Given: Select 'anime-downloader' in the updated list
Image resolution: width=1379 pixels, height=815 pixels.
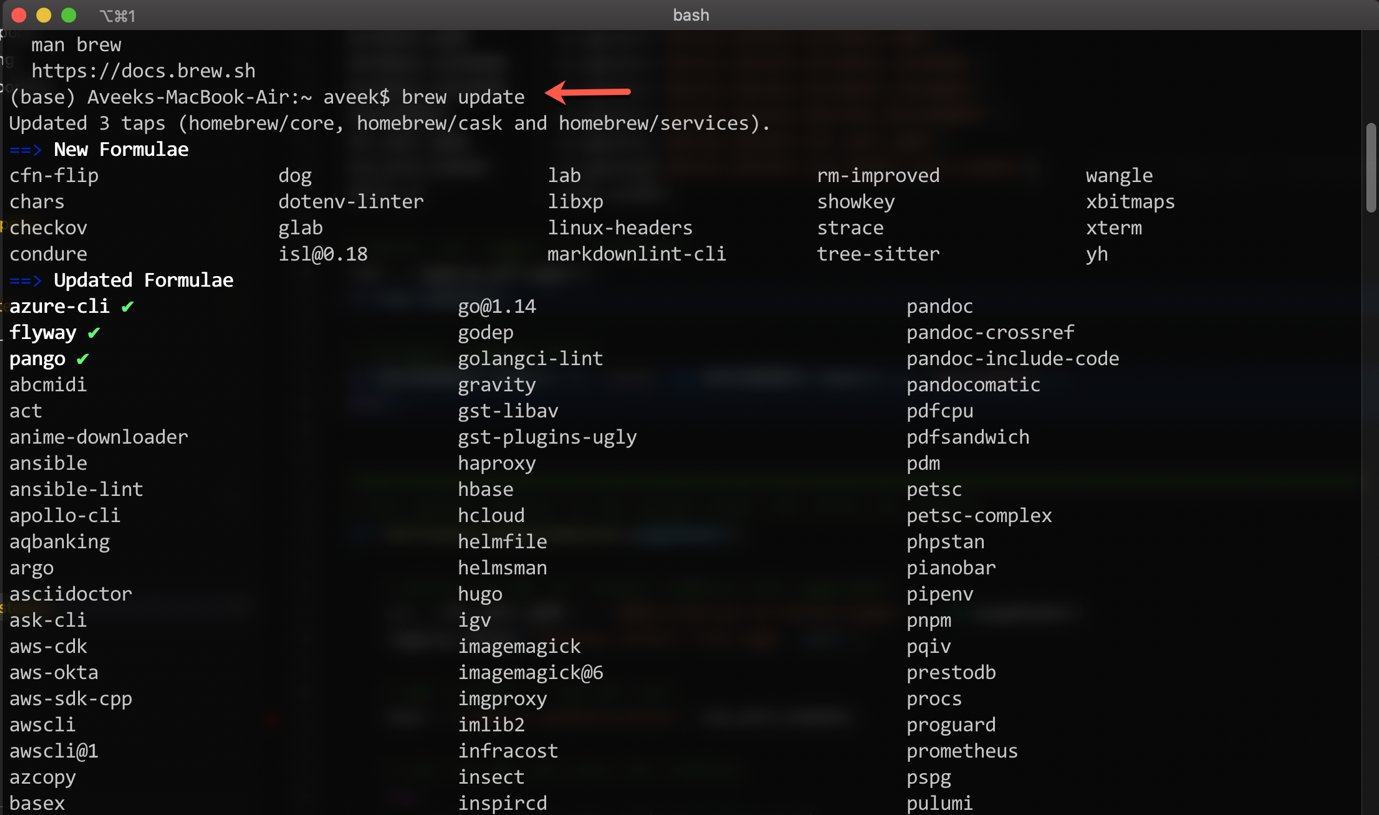Looking at the screenshot, I should click(x=99, y=437).
